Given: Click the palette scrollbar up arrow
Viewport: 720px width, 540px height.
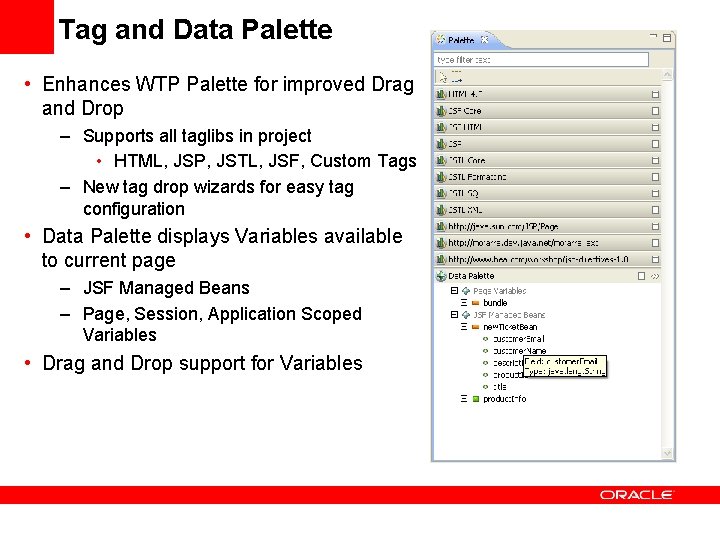Looking at the screenshot, I should pyautogui.click(x=667, y=74).
